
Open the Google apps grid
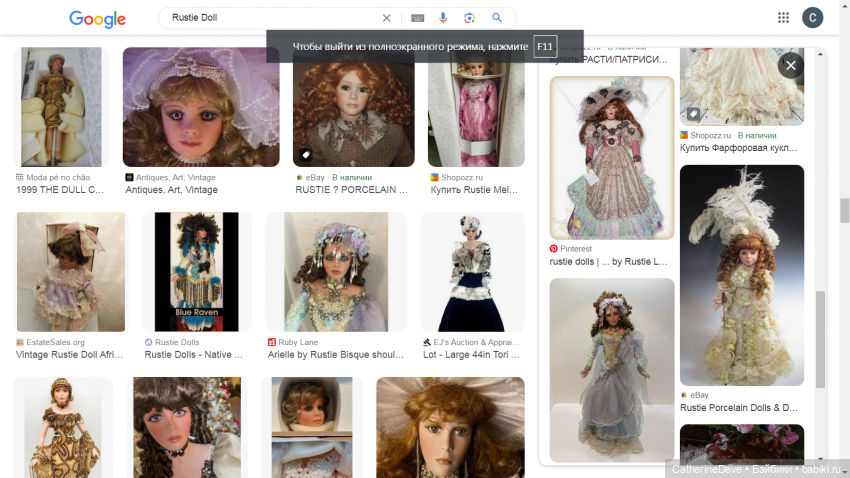coord(783,18)
